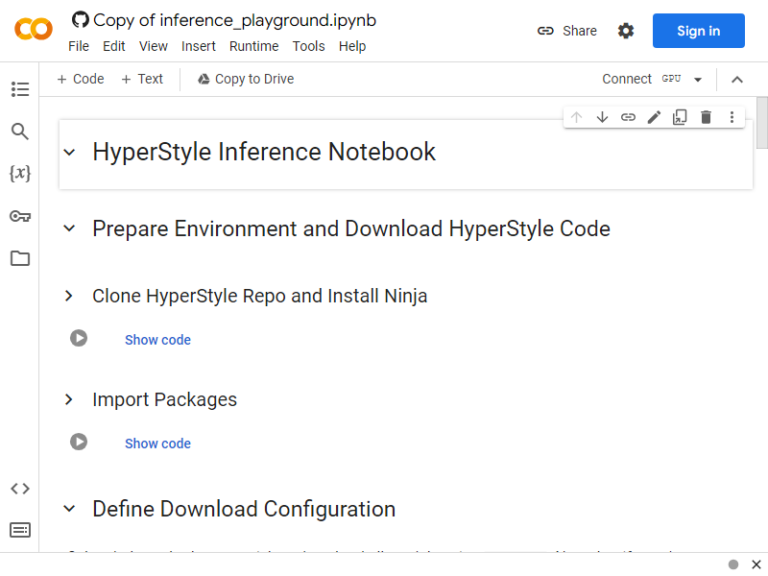The width and height of the screenshot is (768, 576).
Task: Open the Find and replace sidebar
Action: [20, 131]
